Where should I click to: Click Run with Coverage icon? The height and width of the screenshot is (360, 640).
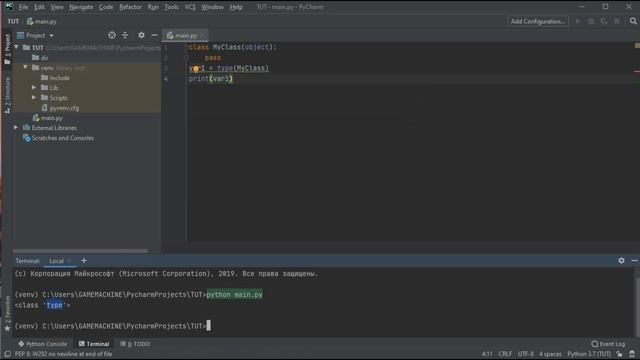604,21
